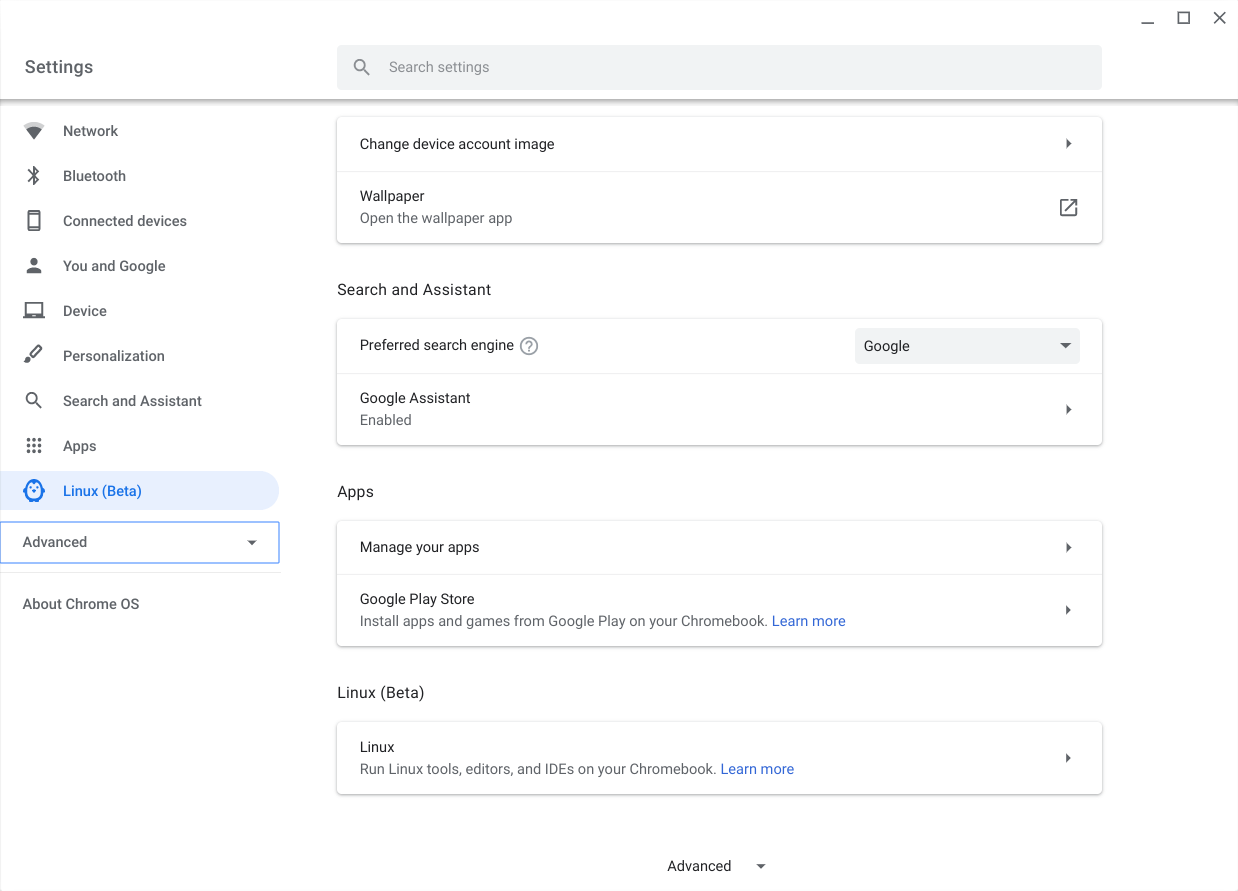Expand Advanced at the bottom of page

click(x=717, y=866)
